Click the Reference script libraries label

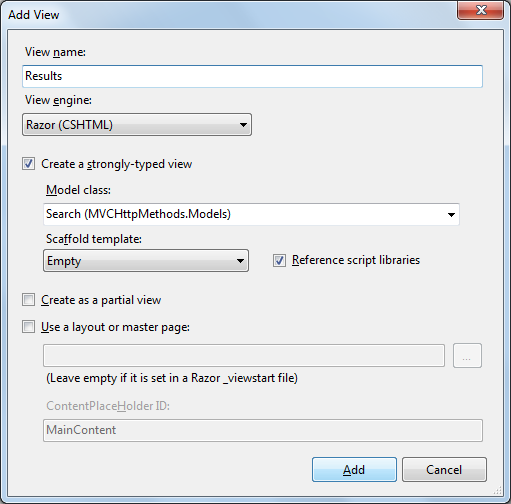(x=356, y=260)
